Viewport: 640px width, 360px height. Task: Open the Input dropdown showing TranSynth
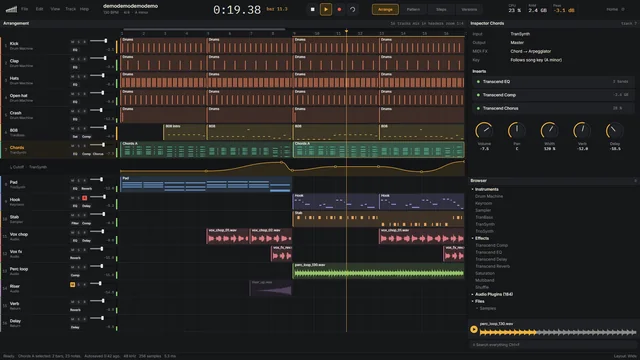point(520,34)
